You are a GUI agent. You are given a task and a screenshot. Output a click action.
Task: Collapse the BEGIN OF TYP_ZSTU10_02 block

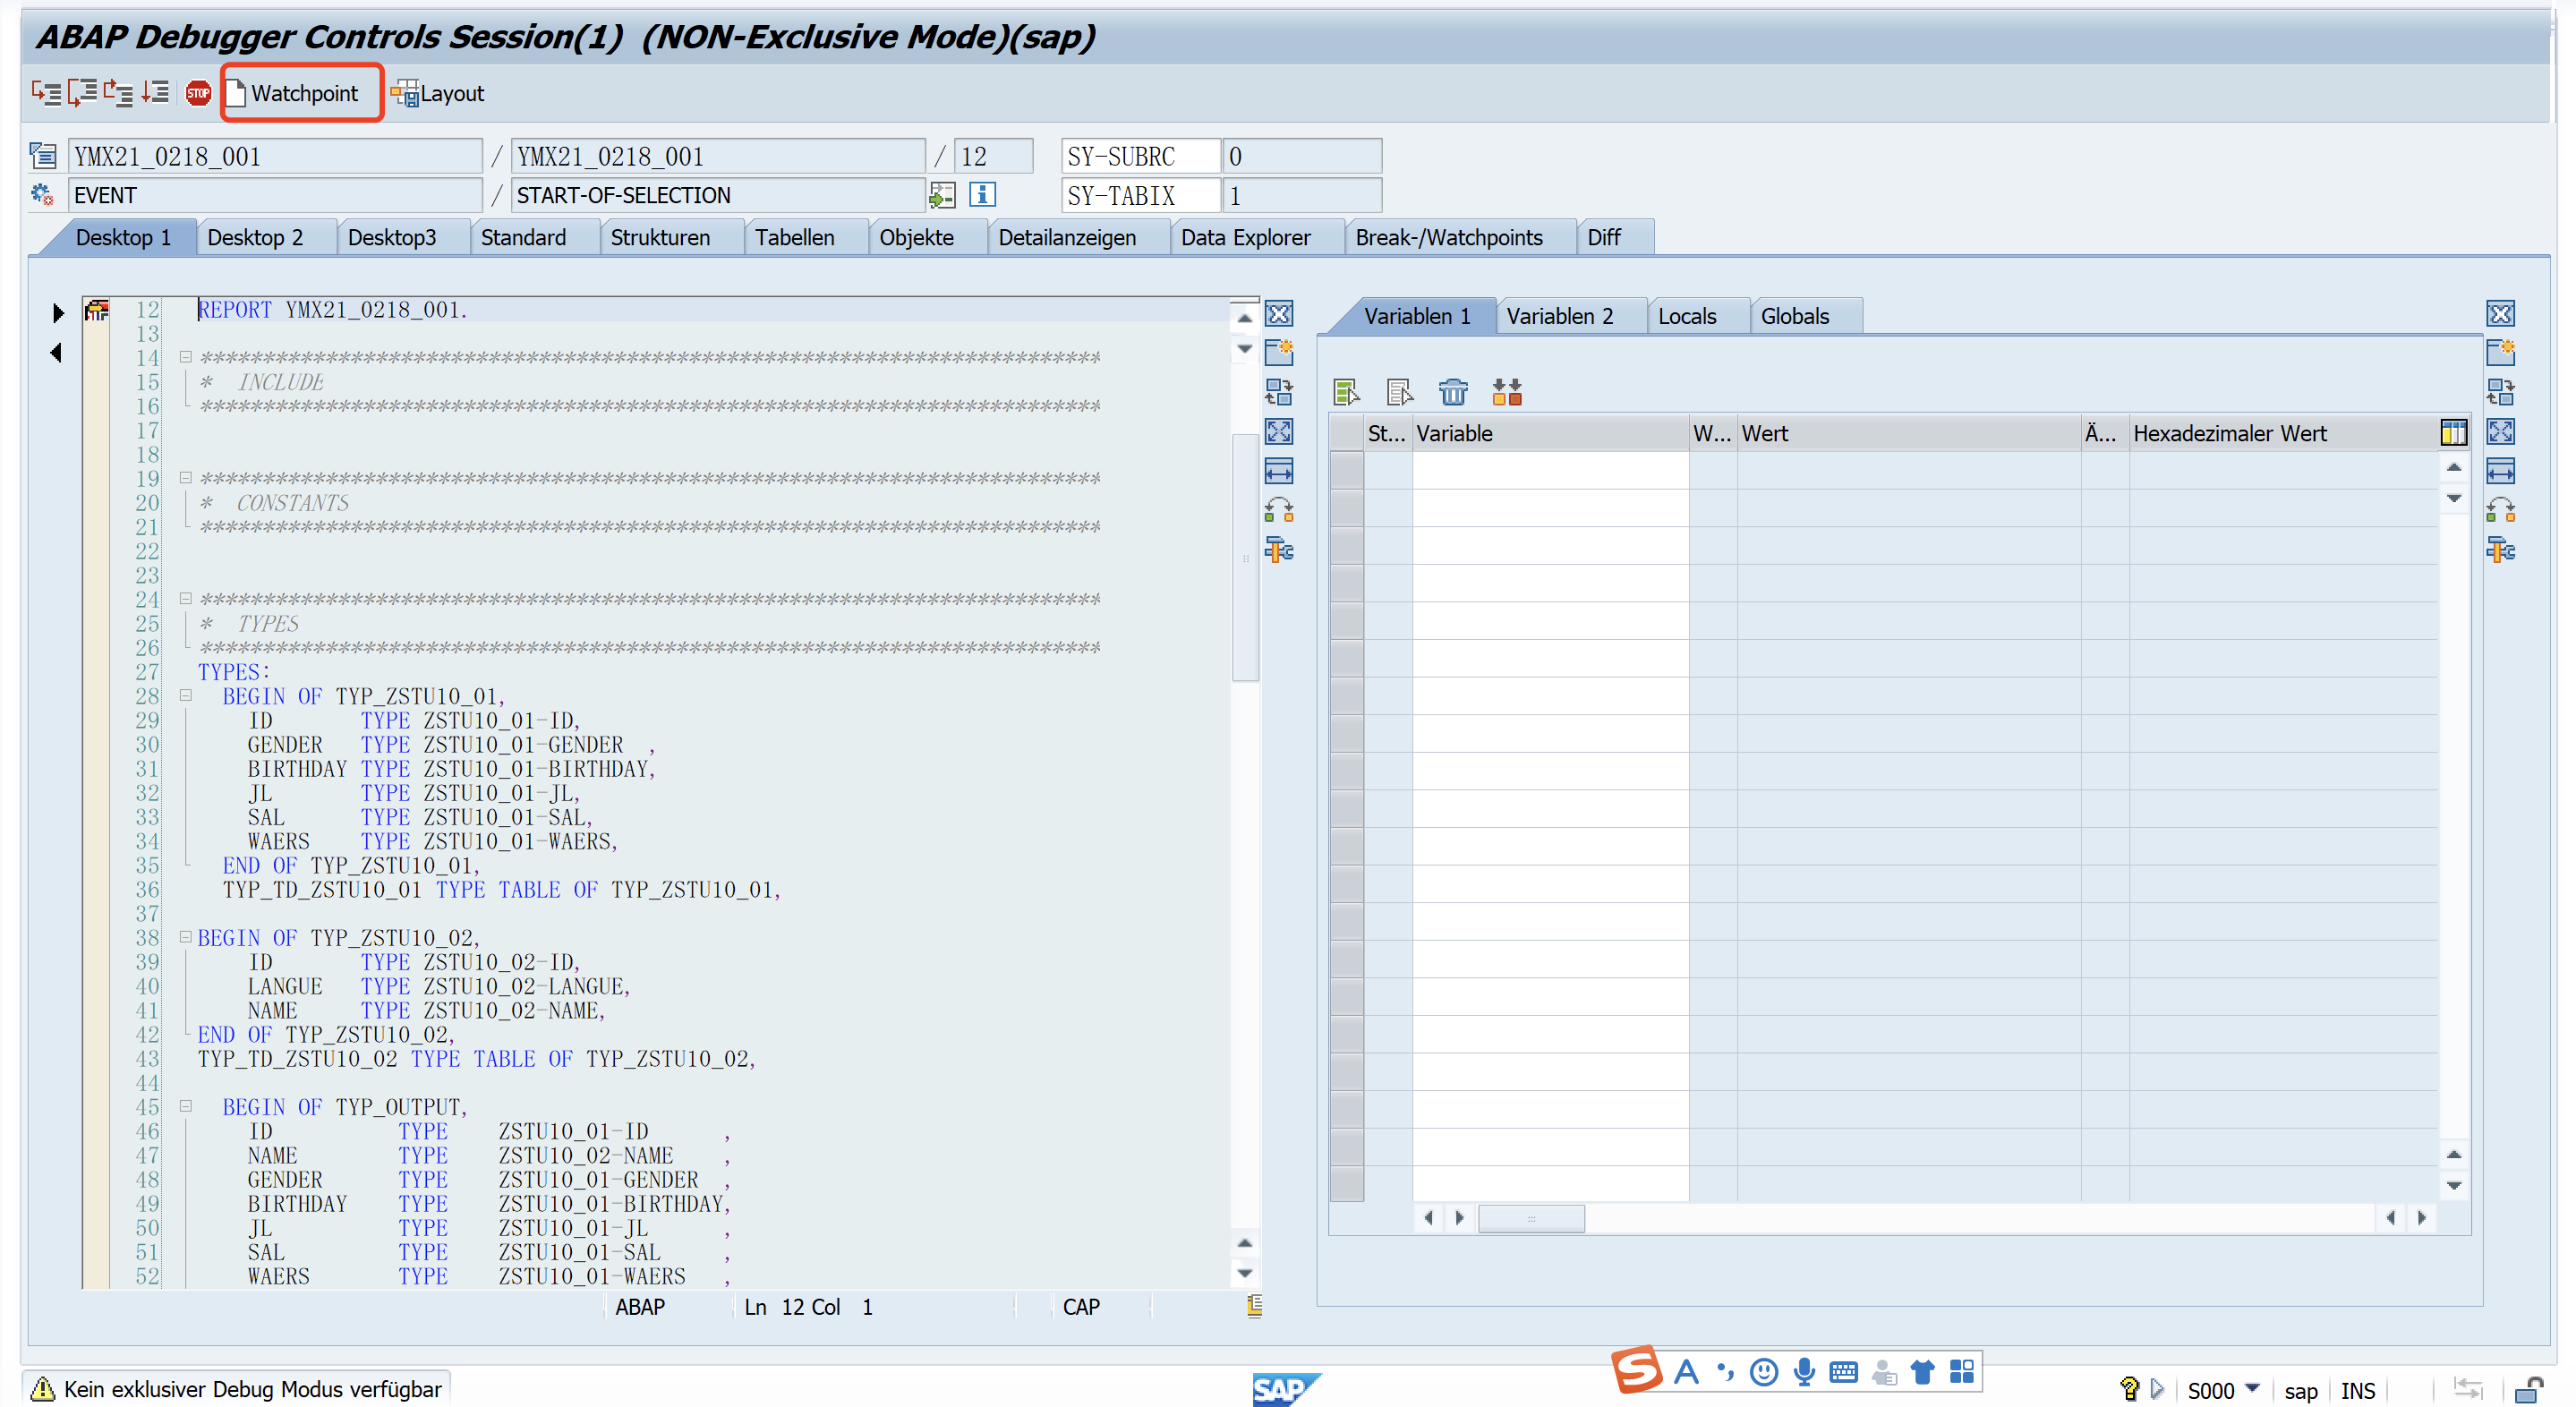point(185,937)
